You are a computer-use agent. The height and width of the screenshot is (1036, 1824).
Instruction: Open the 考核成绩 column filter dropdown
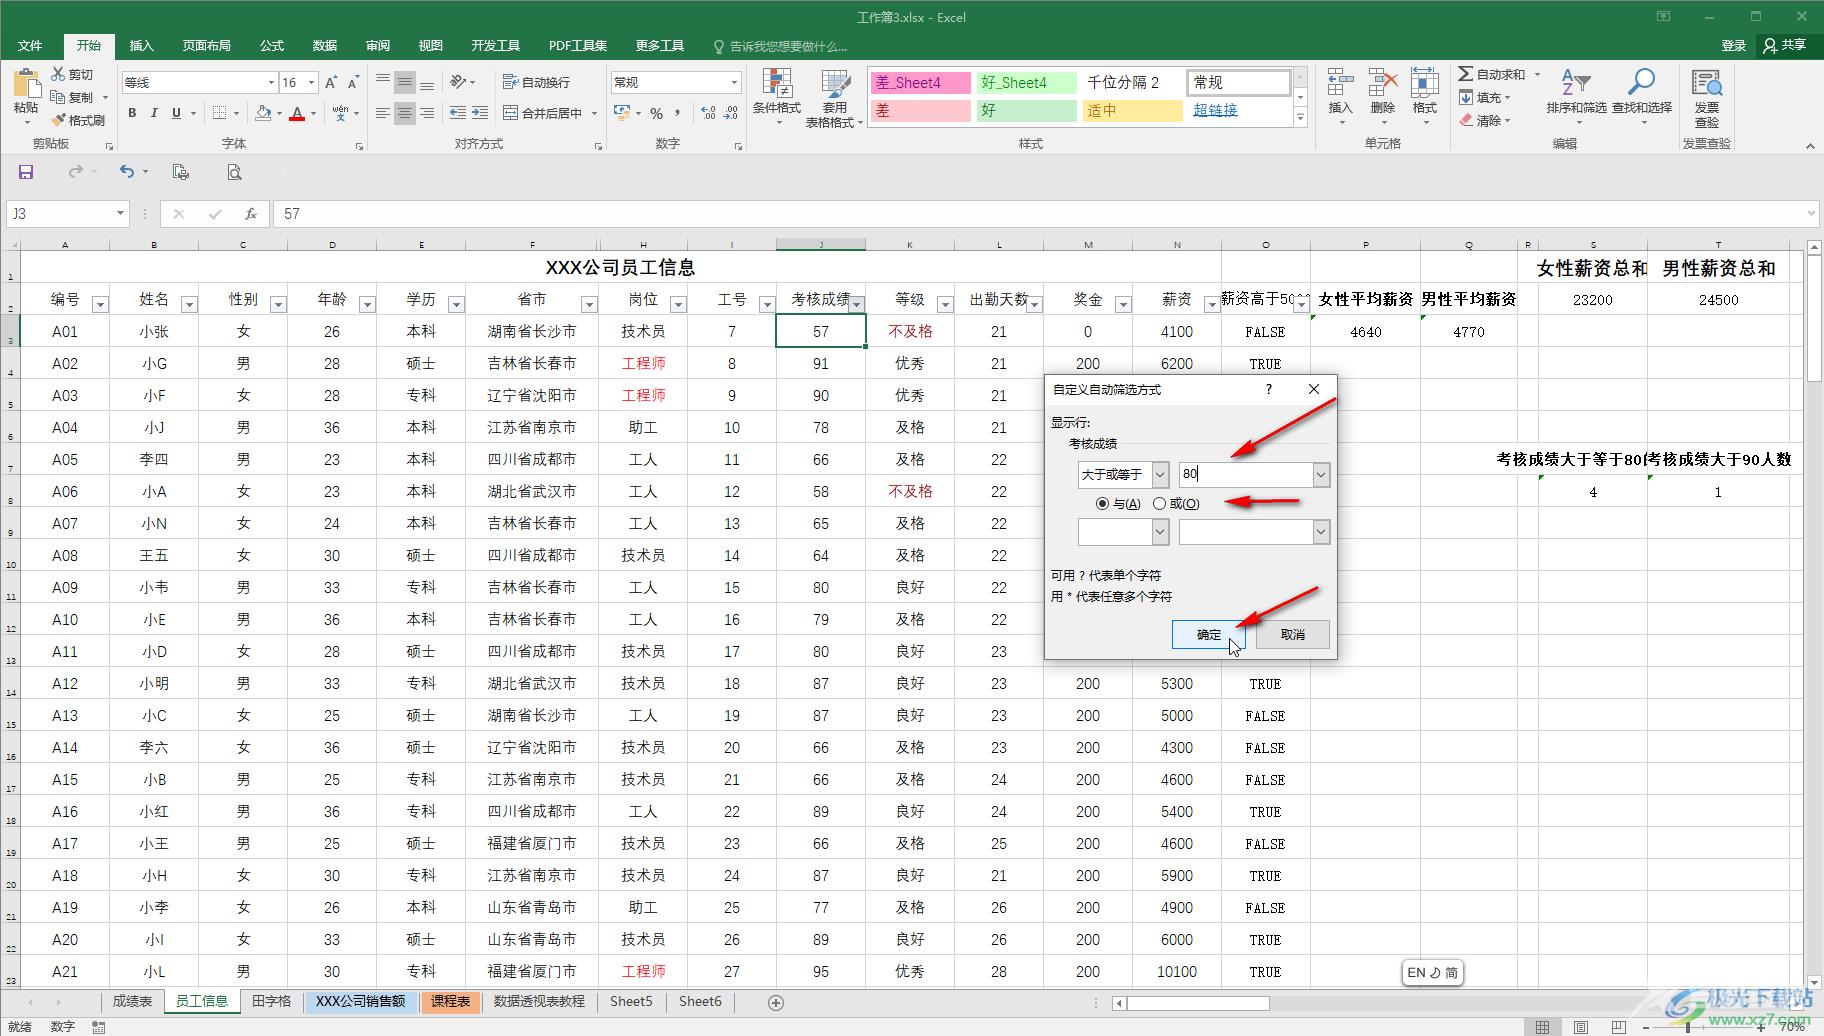[x=857, y=304]
